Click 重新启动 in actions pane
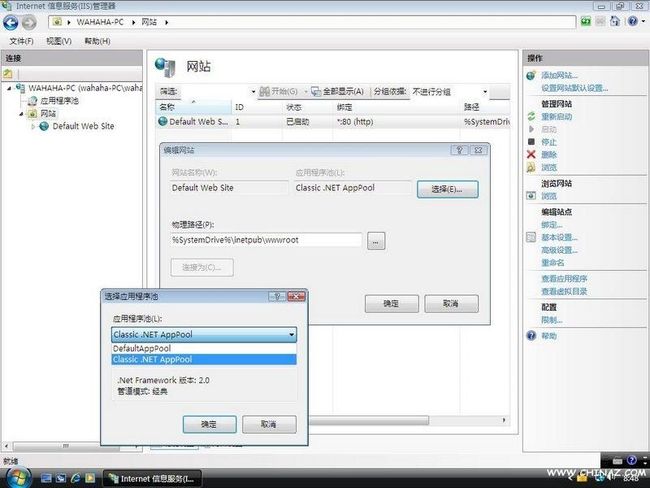Image resolution: width=650 pixels, height=488 pixels. pyautogui.click(x=556, y=117)
